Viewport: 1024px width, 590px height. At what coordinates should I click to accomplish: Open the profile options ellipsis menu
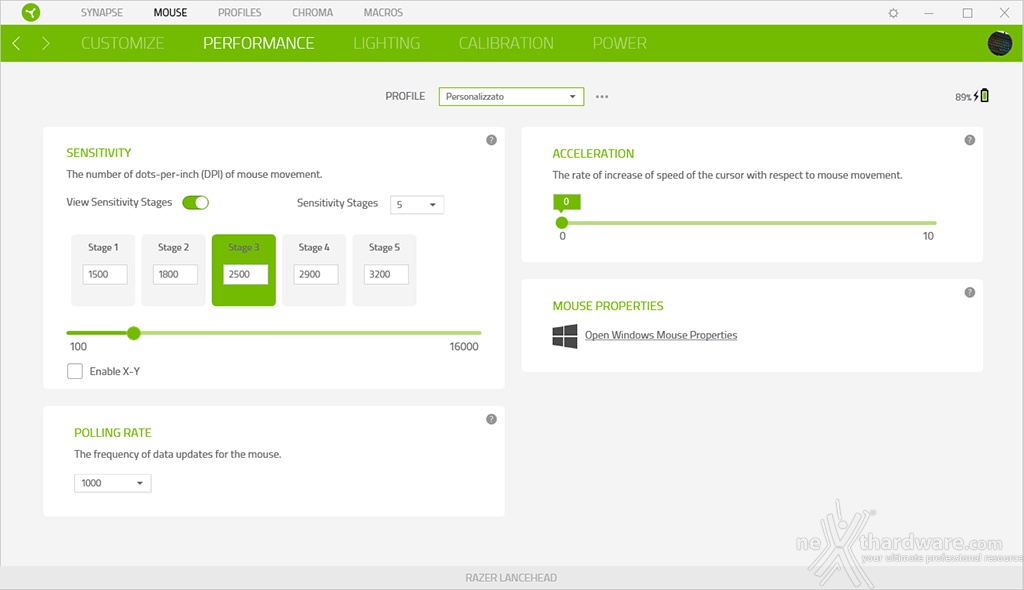click(601, 97)
